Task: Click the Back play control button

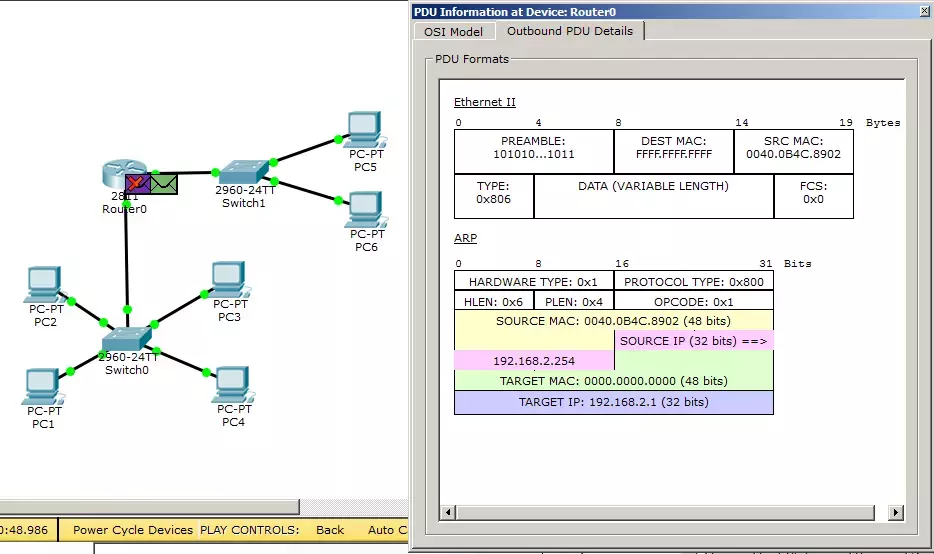Action: click(x=330, y=530)
